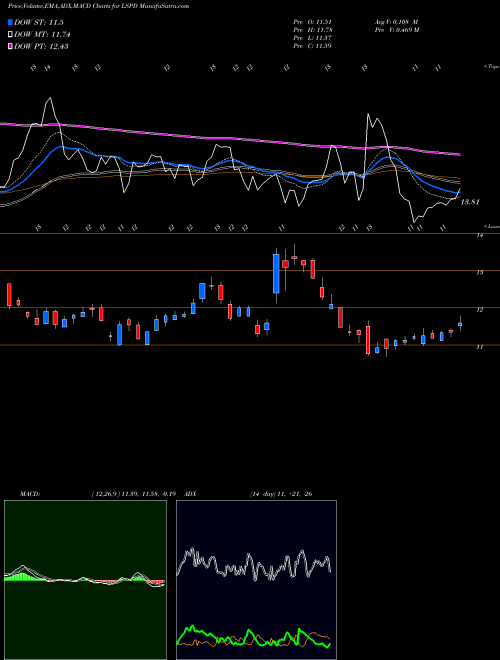Click the white DOW MT legend swatch
This screenshot has height=660, width=500.
click(10, 35)
